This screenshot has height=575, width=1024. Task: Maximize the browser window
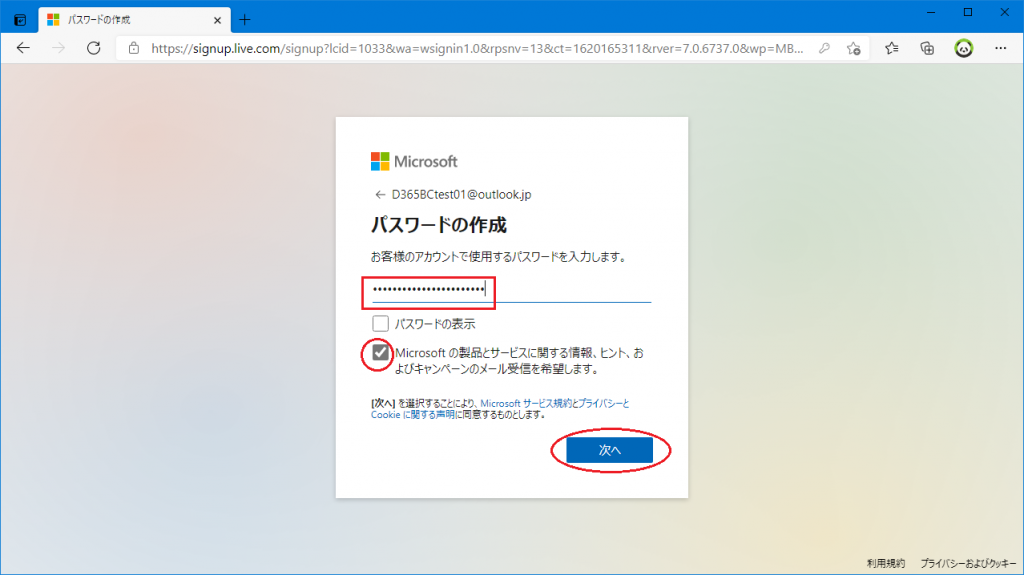pyautogui.click(x=968, y=12)
